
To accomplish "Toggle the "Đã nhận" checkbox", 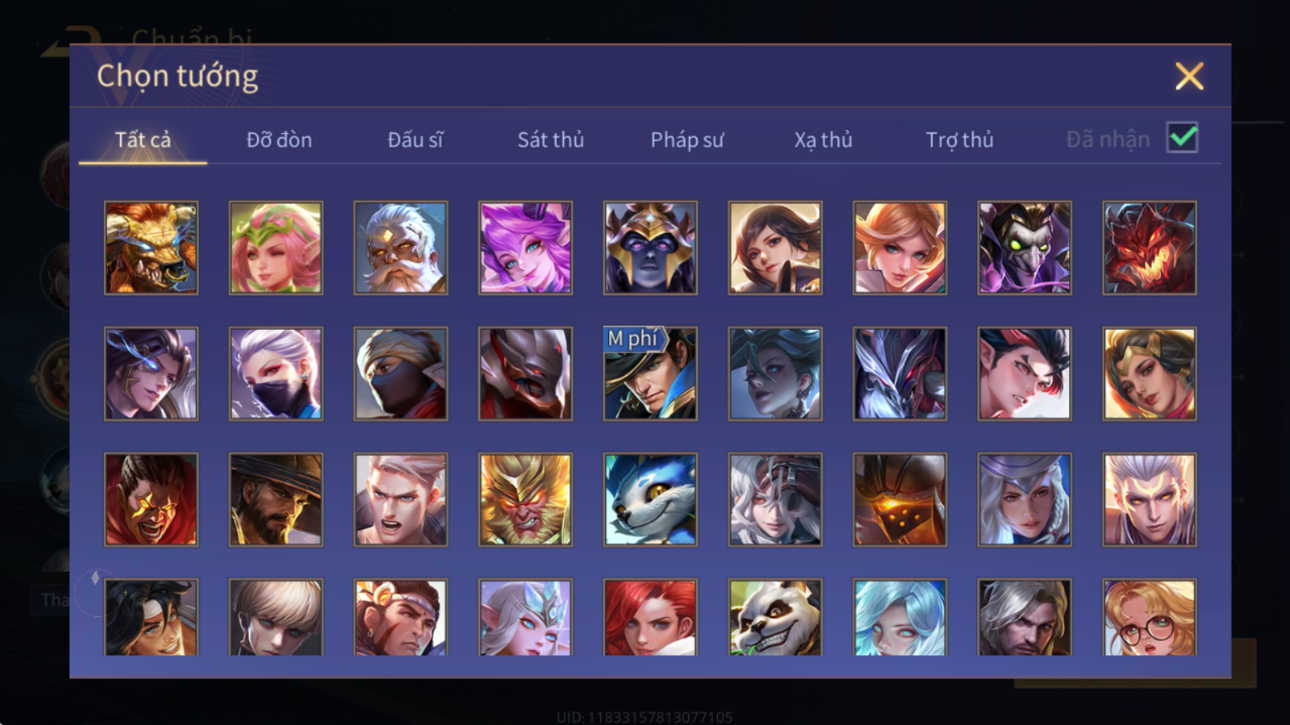I will [1182, 138].
